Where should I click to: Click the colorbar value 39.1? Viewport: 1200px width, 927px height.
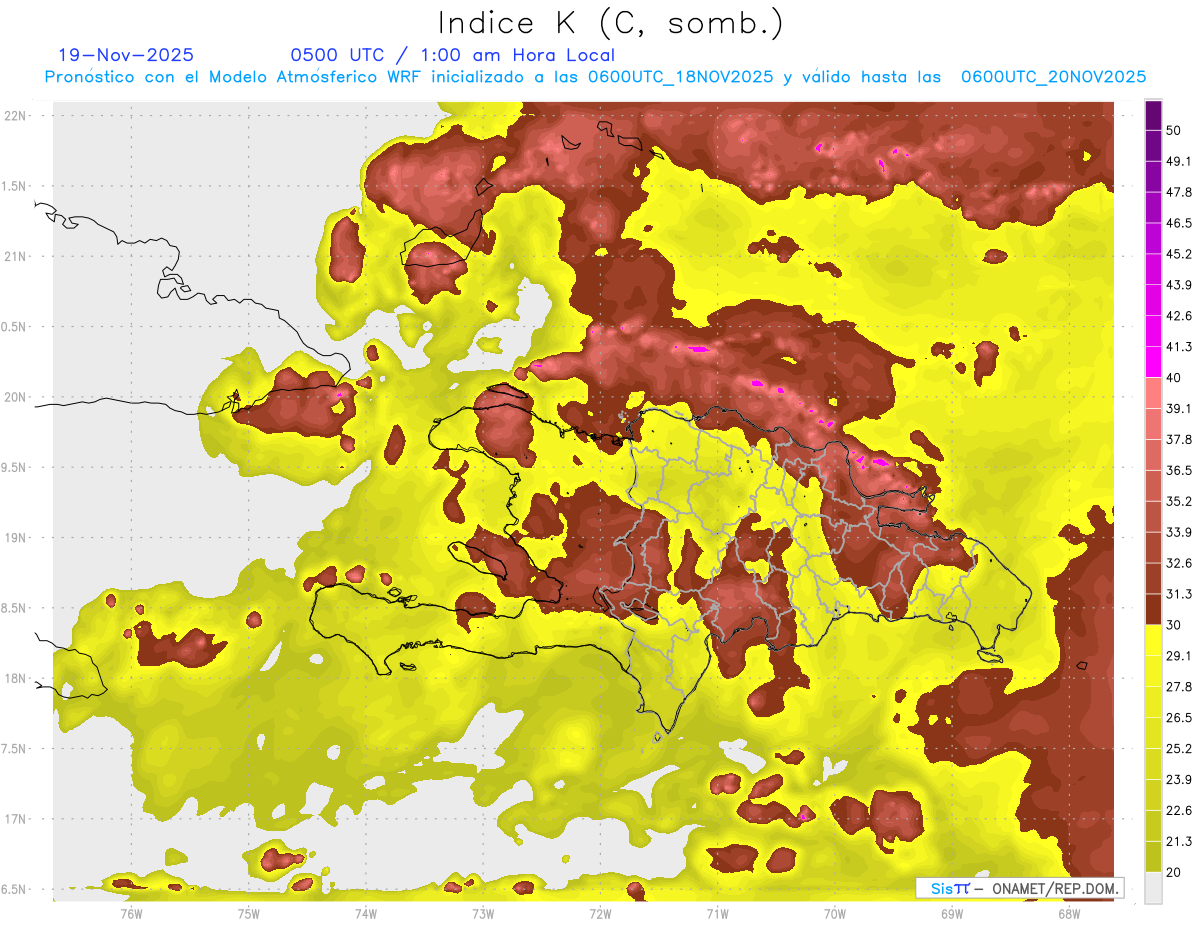(x=1179, y=409)
